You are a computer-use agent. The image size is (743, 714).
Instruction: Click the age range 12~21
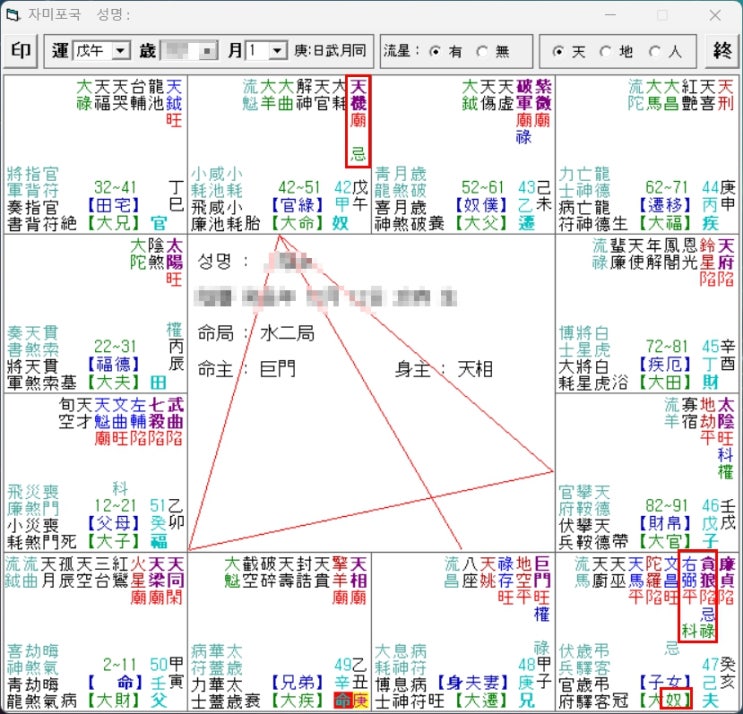point(115,506)
